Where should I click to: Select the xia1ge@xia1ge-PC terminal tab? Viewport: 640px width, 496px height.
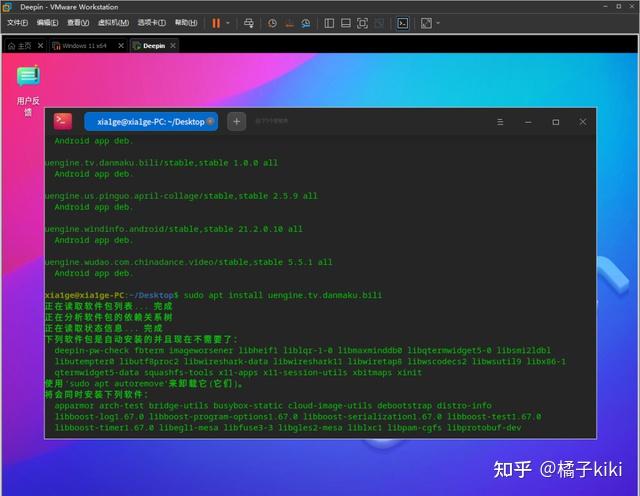click(151, 122)
